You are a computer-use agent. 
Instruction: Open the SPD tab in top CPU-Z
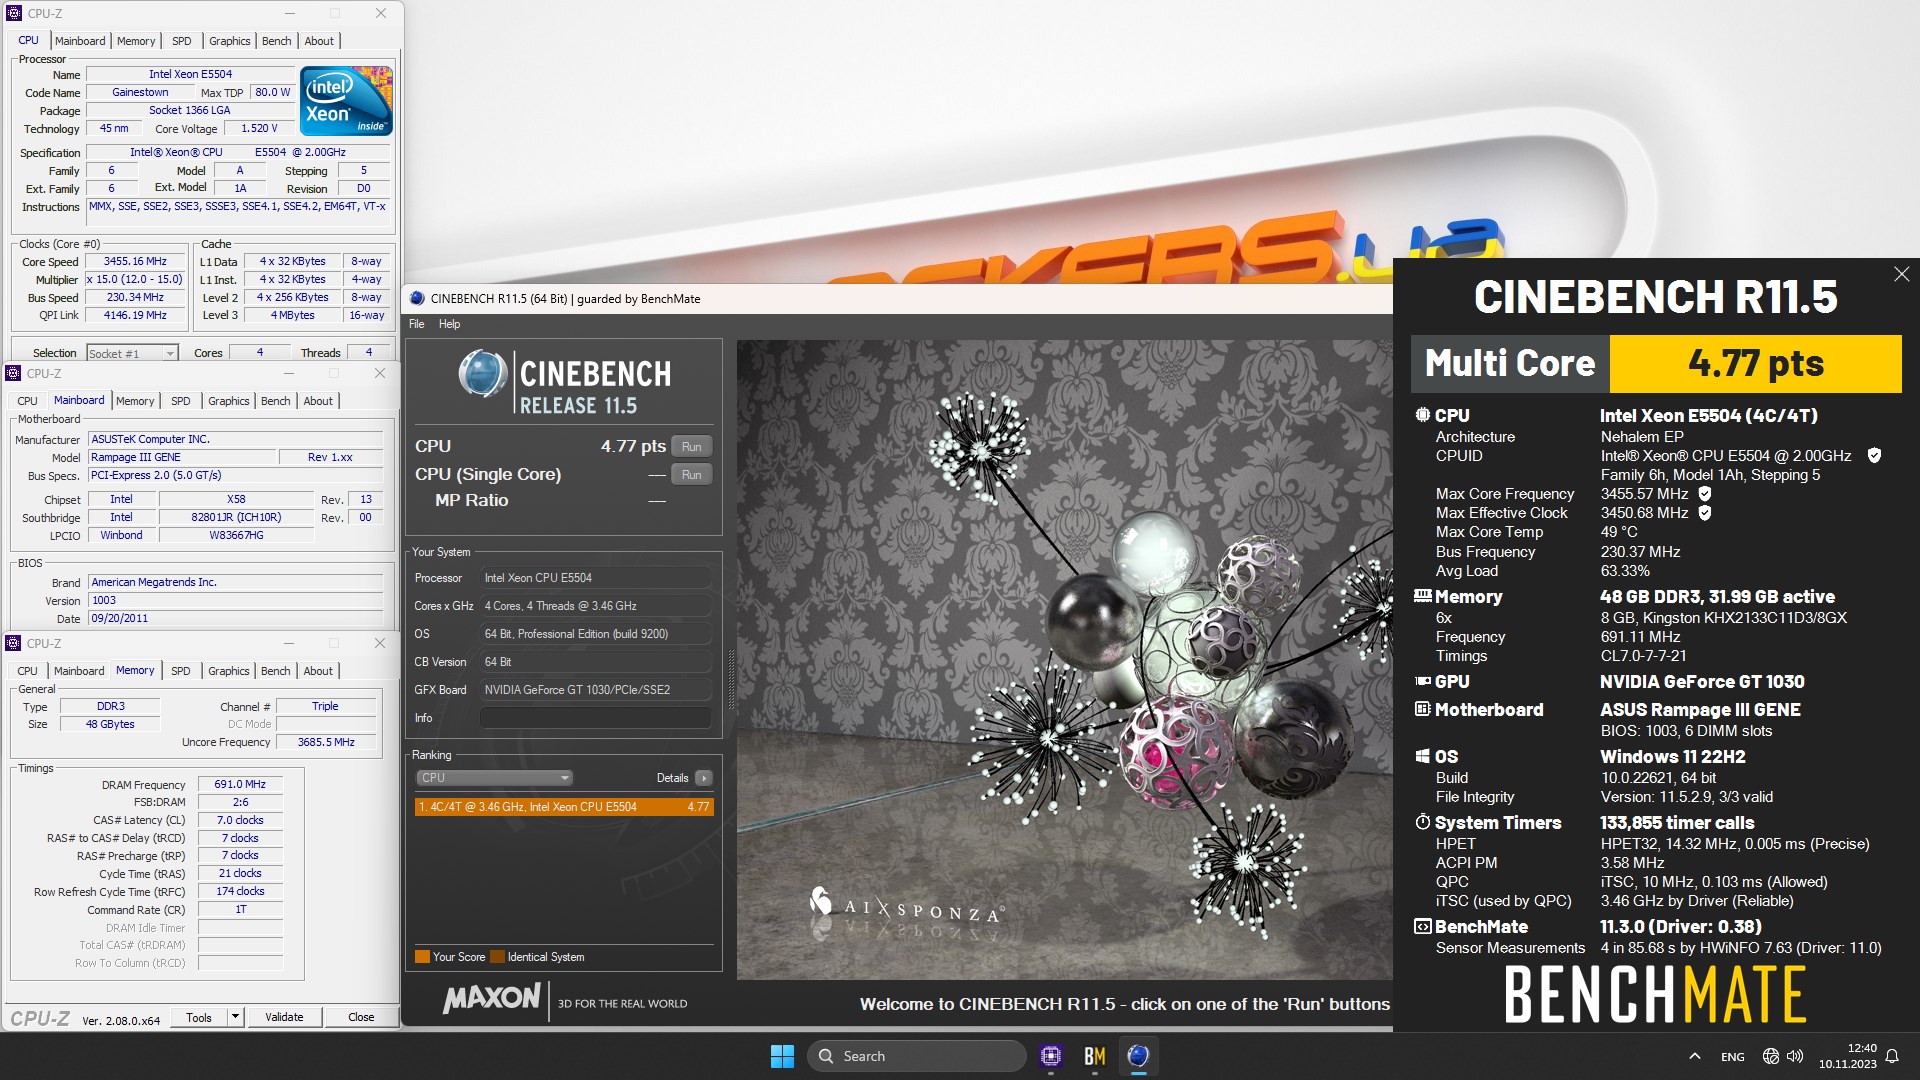(x=181, y=41)
